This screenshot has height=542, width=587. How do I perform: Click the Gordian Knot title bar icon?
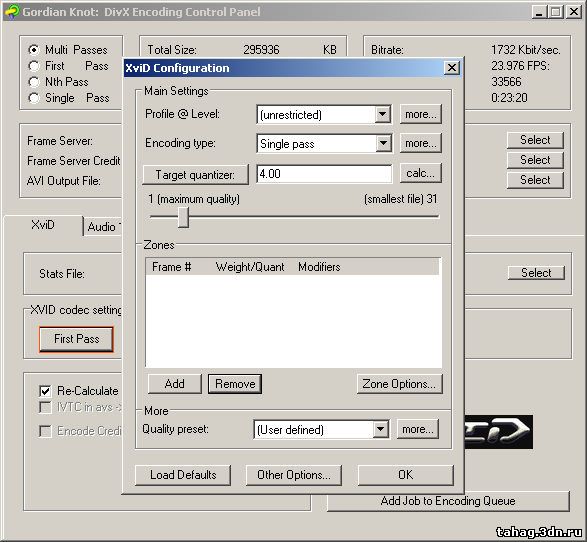point(11,11)
